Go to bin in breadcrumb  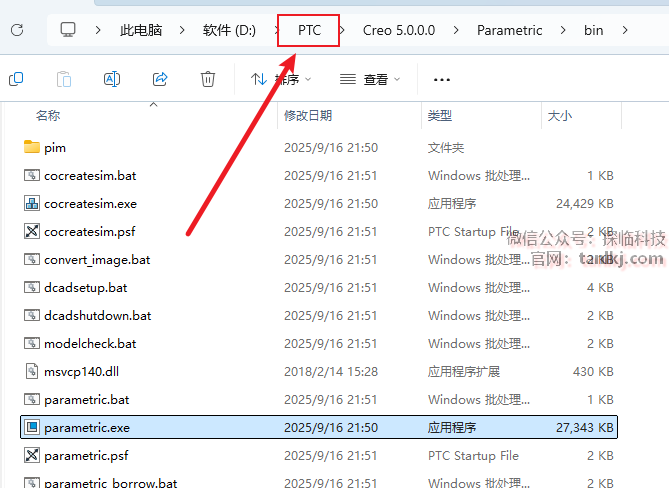[593, 30]
